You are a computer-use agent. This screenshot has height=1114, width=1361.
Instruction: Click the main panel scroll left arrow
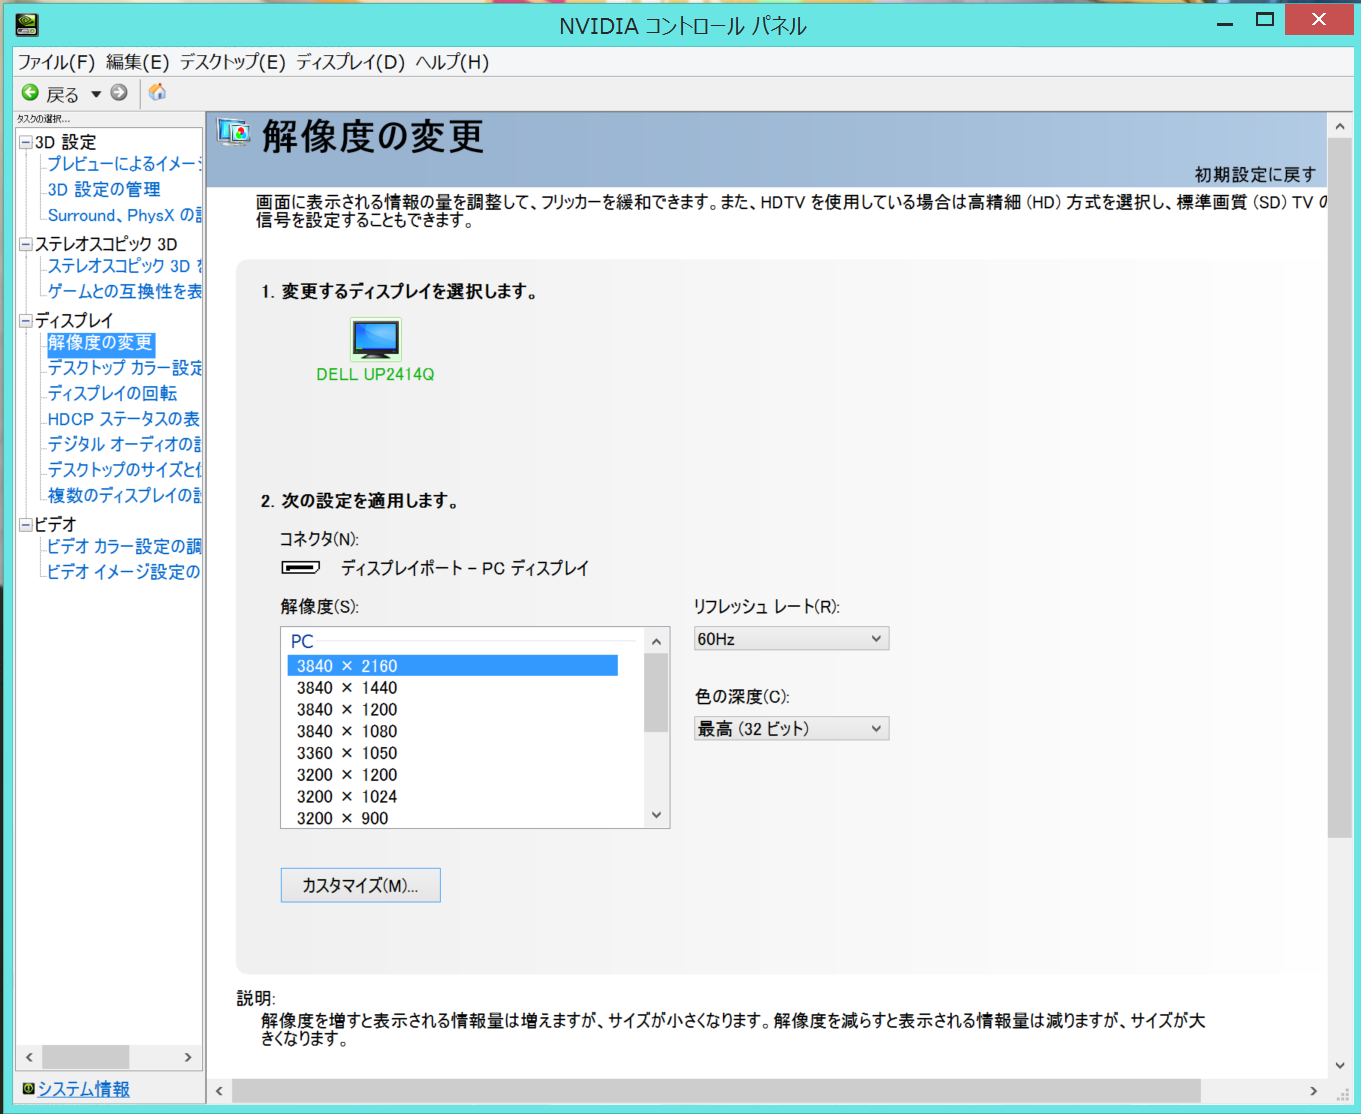[219, 1090]
